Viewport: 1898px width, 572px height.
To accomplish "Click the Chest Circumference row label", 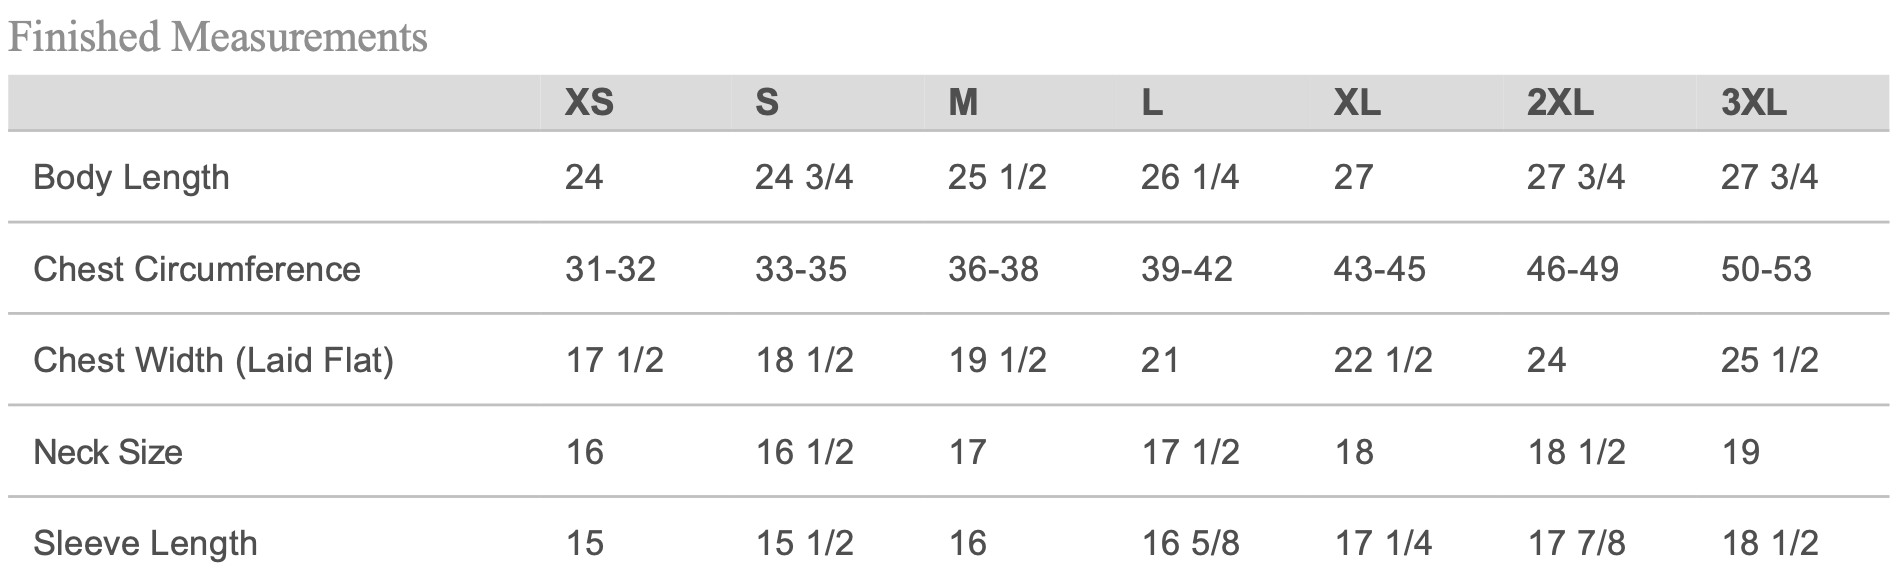I will coord(196,269).
